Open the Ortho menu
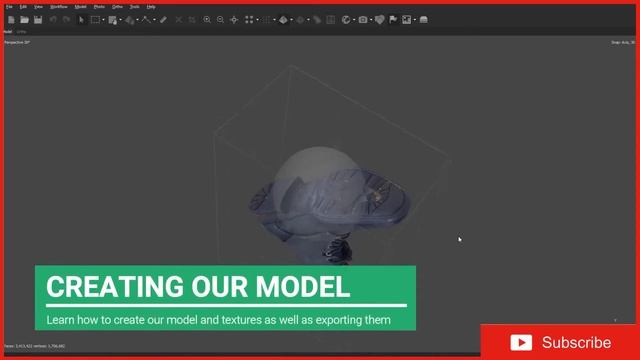The height and width of the screenshot is (360, 640). [x=117, y=7]
